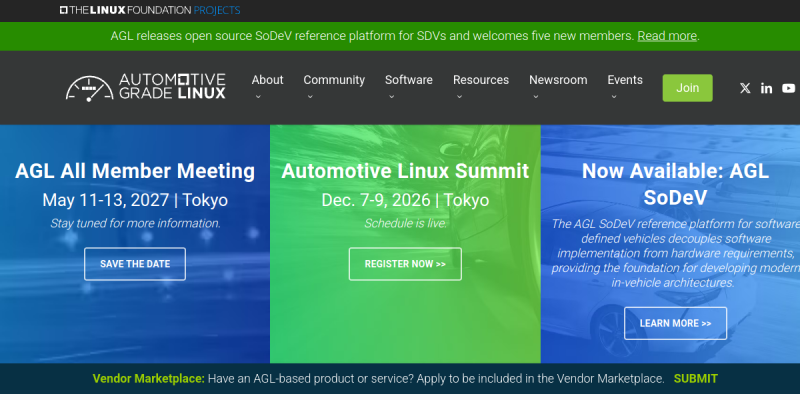Expand the chevron under Community

[310, 96]
